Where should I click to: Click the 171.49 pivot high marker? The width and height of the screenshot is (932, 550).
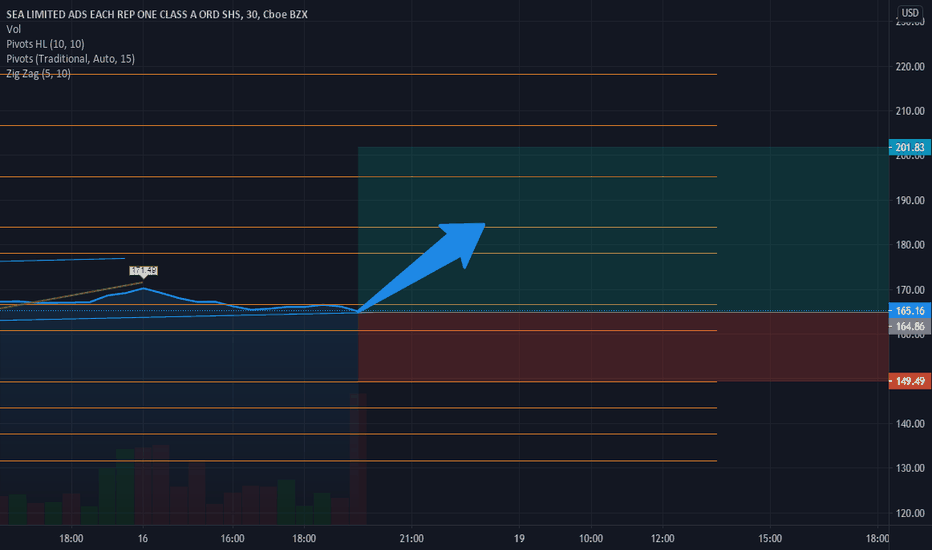tap(143, 271)
